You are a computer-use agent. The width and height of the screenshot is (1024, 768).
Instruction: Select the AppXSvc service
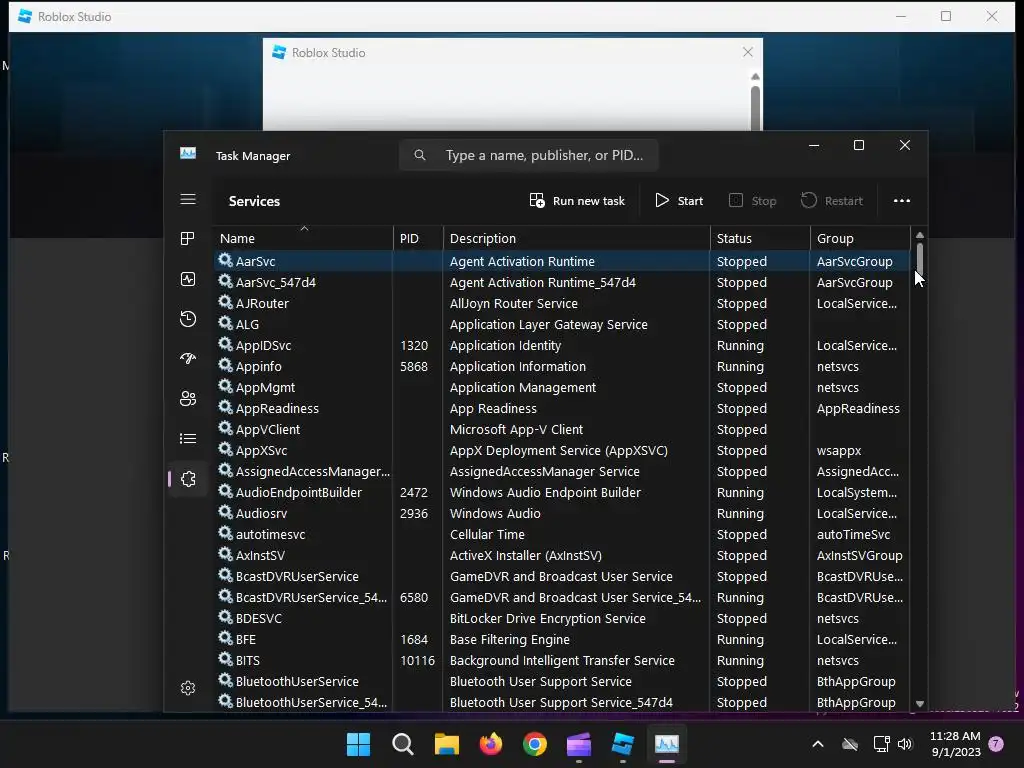coord(562,450)
